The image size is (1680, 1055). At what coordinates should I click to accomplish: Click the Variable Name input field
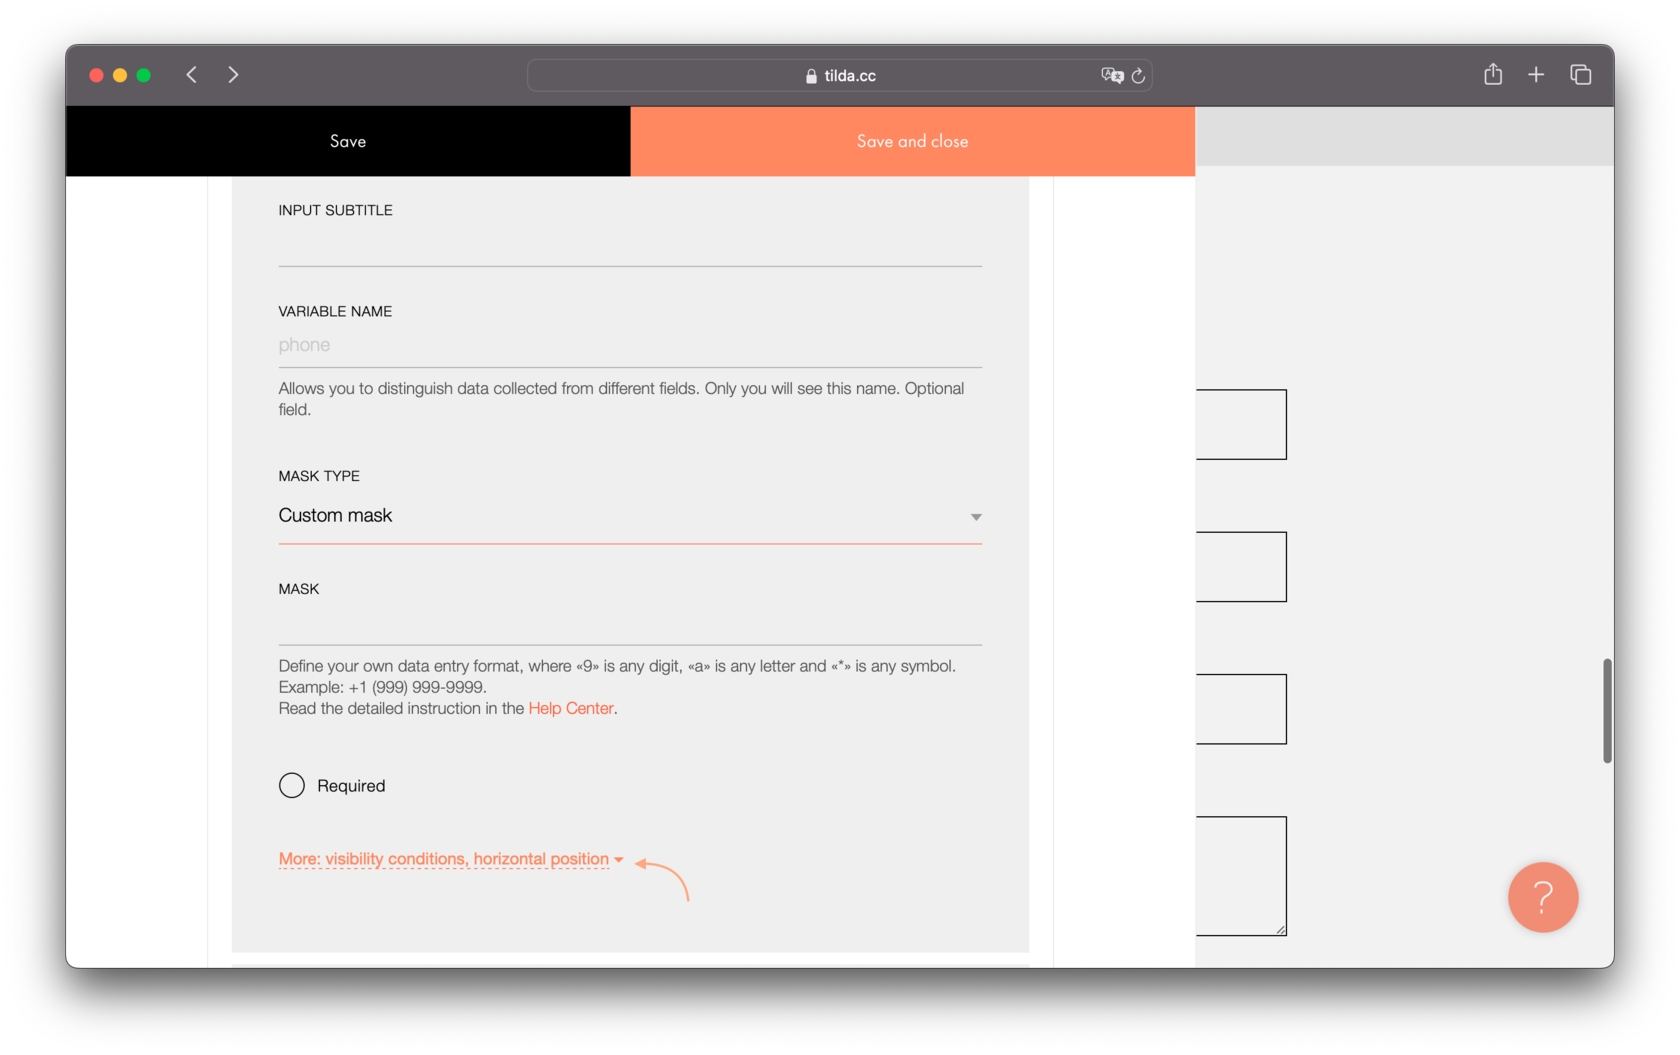pyautogui.click(x=629, y=345)
